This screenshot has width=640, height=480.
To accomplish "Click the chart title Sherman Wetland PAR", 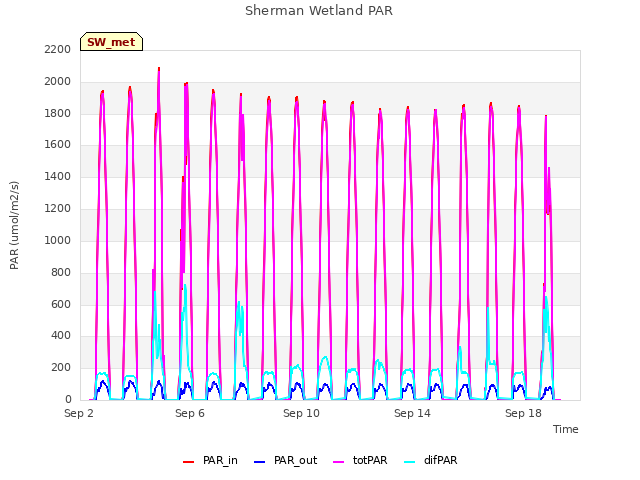I will pyautogui.click(x=319, y=10).
